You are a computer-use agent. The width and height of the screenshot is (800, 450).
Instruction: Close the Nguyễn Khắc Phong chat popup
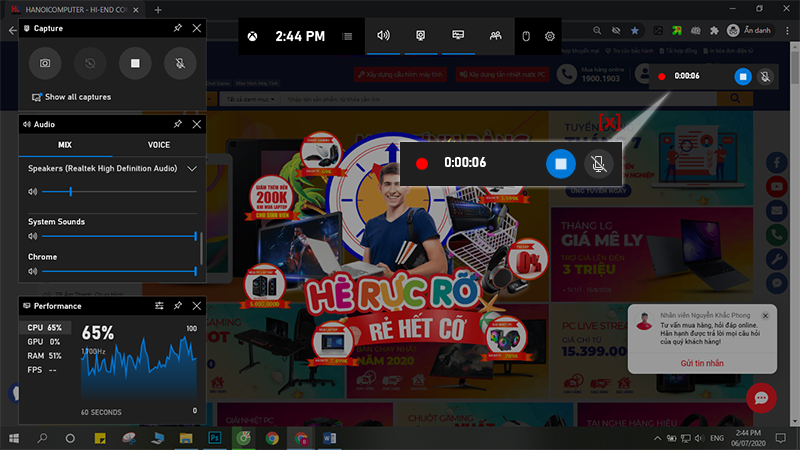click(x=765, y=316)
